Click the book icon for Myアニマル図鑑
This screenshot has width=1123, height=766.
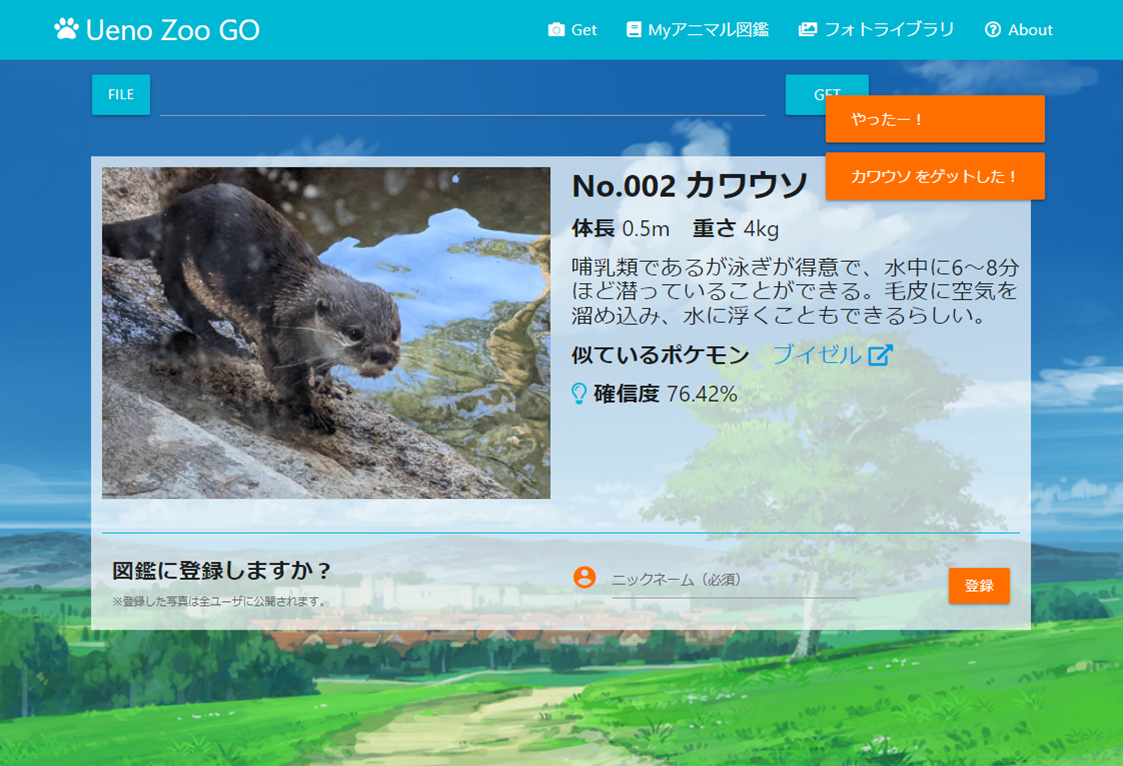point(633,29)
